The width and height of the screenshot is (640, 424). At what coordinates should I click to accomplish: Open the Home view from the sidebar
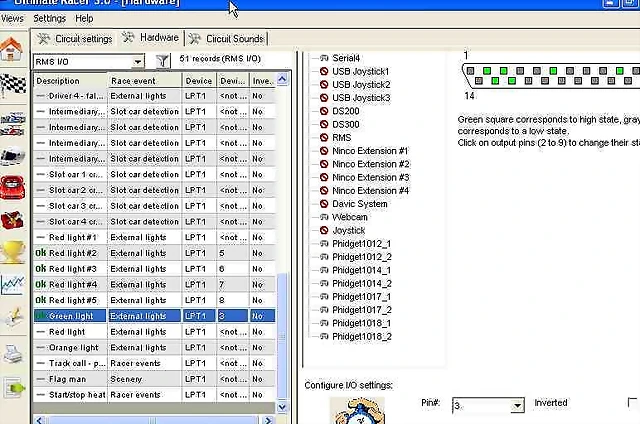click(x=12, y=49)
